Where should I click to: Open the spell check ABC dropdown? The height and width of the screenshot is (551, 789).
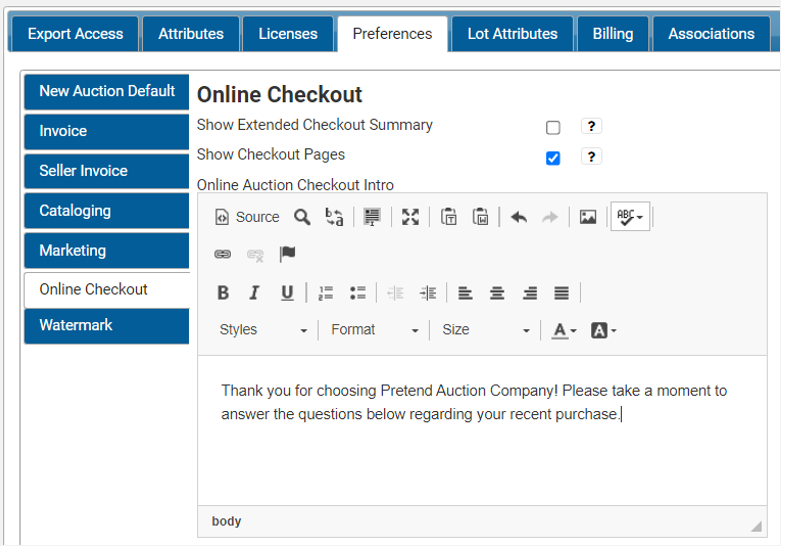tap(630, 217)
